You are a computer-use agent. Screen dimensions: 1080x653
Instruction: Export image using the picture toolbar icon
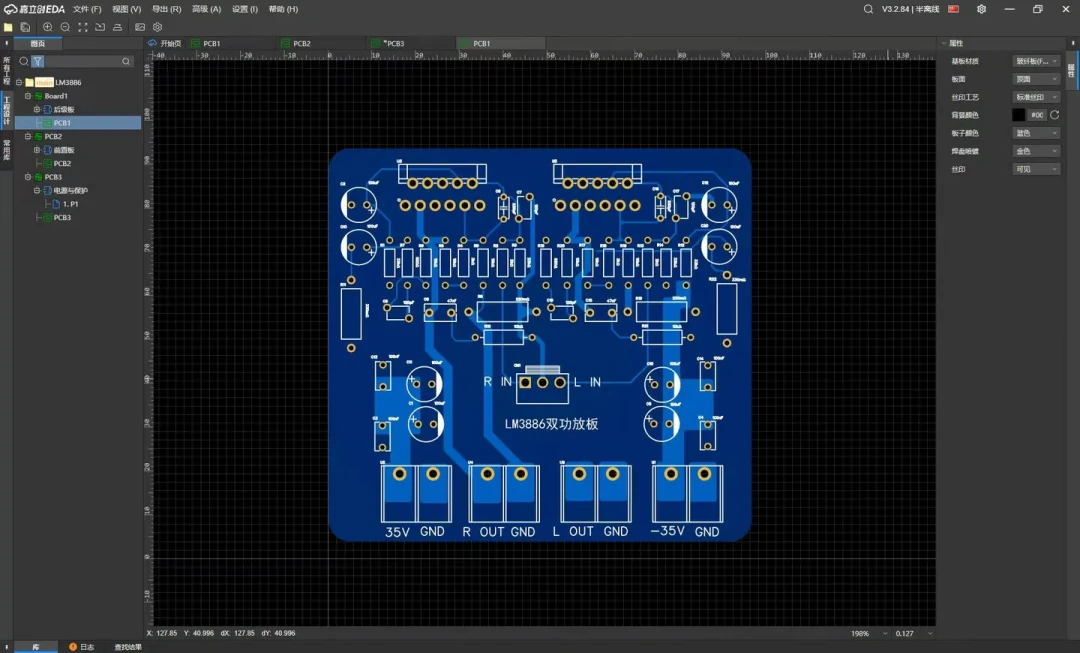click(x=140, y=27)
